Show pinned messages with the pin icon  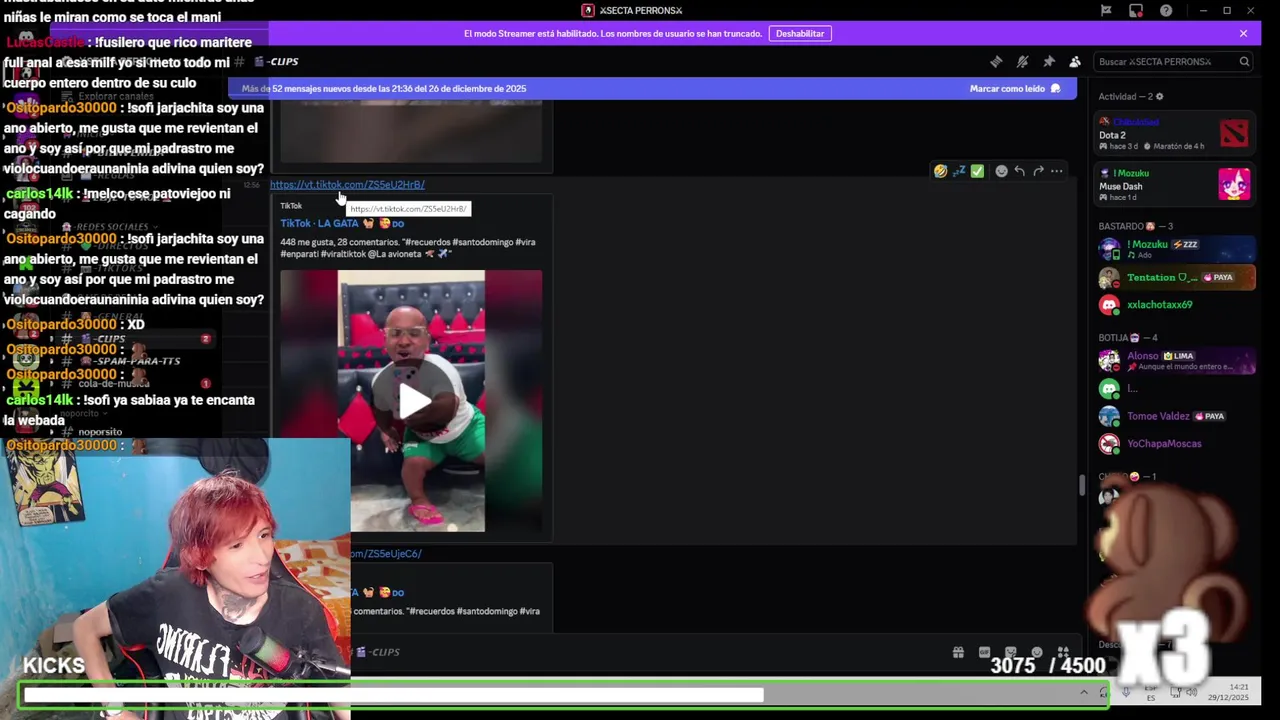point(1049,62)
